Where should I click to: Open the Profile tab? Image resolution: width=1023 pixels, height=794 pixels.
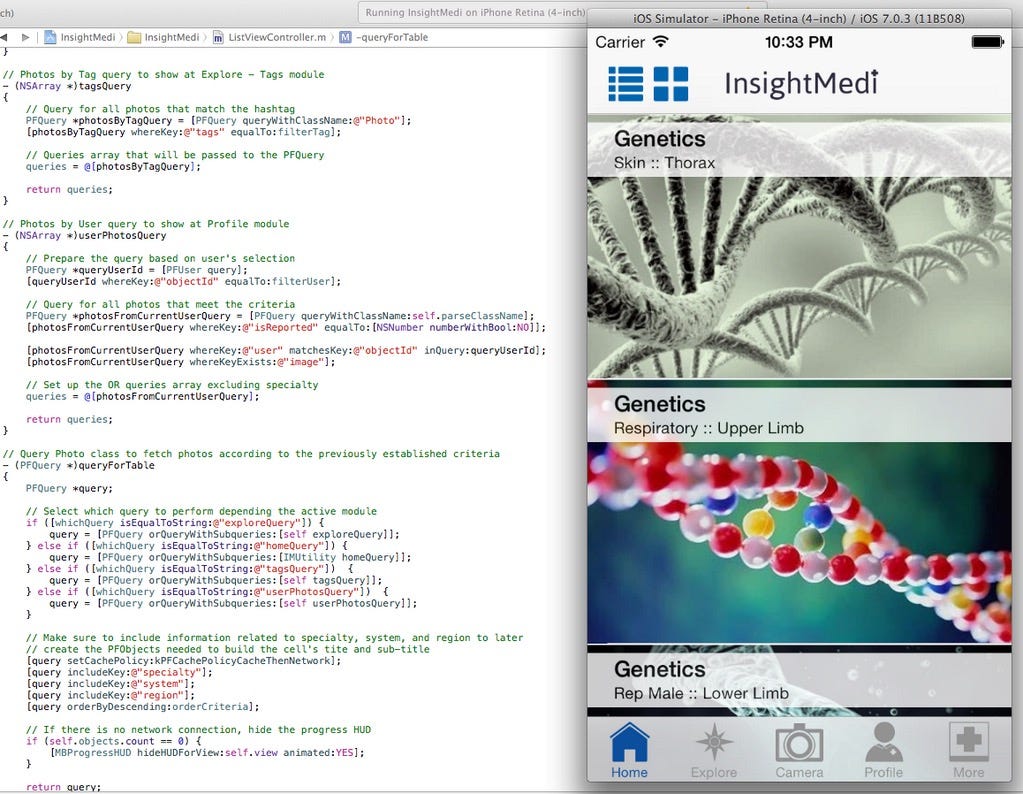tap(883, 751)
